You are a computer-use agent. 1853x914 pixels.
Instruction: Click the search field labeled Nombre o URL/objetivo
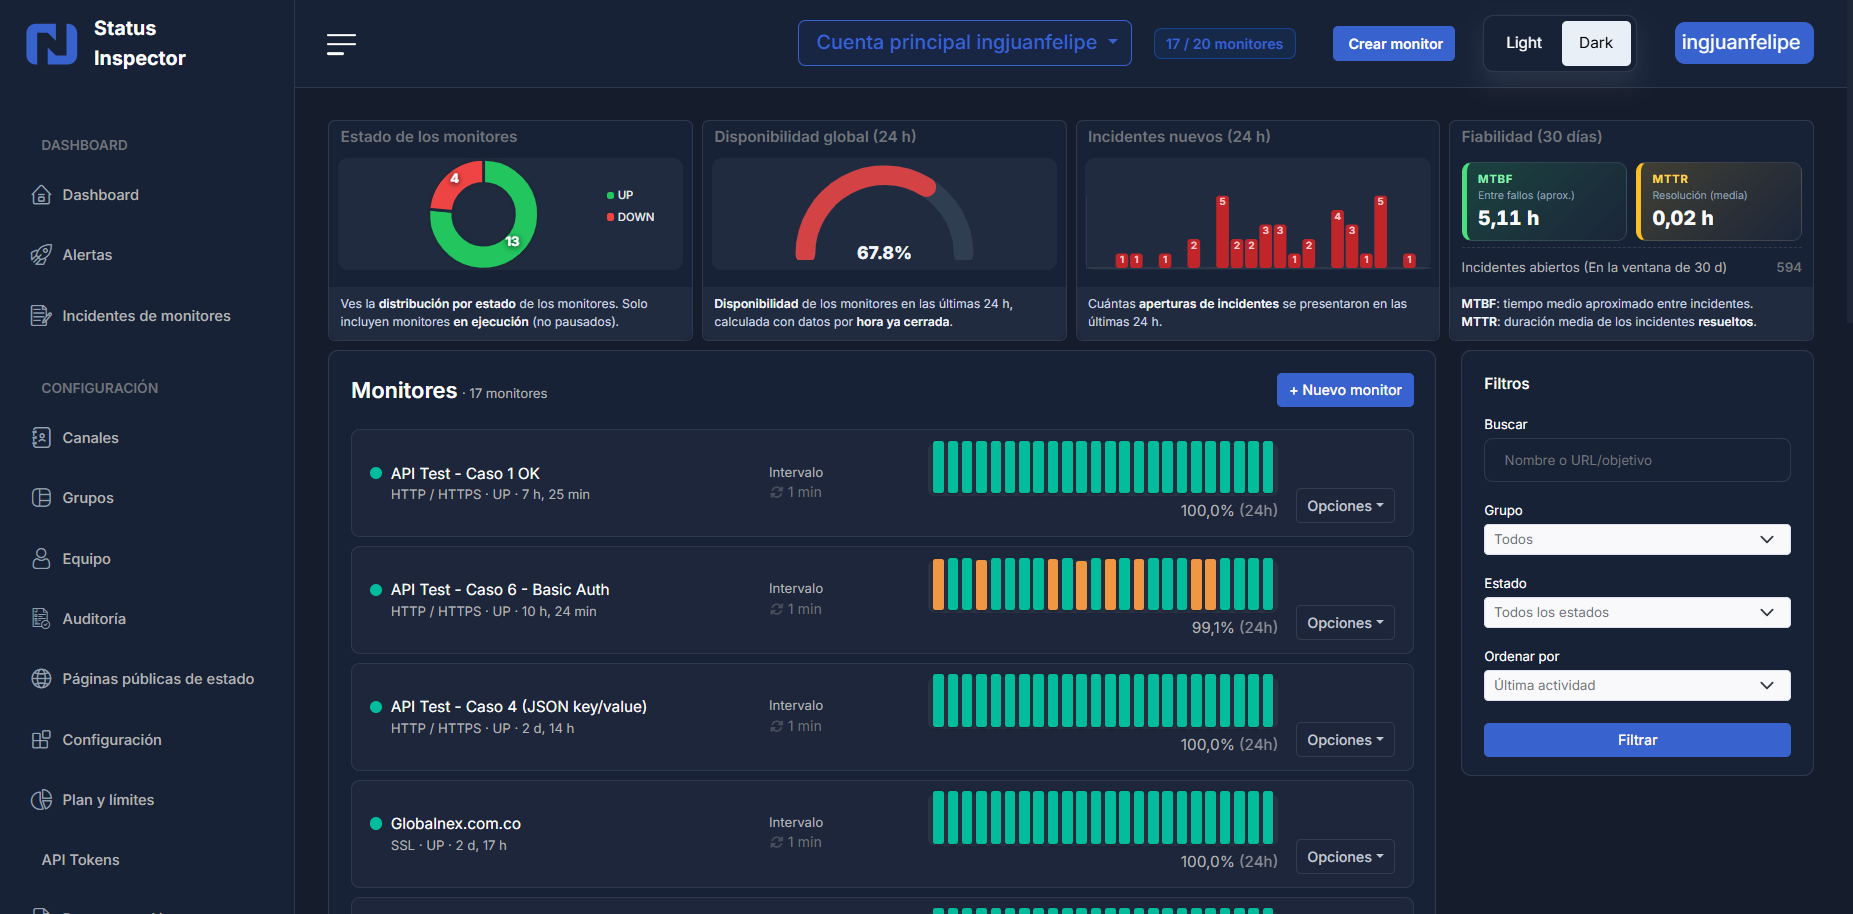click(x=1636, y=460)
